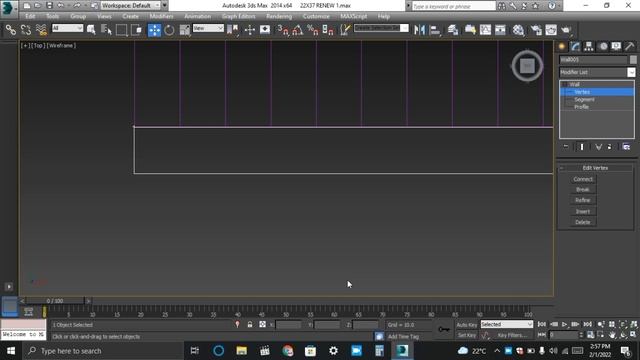Click the Mirror tool
This screenshot has width=640, height=360.
(x=420, y=30)
